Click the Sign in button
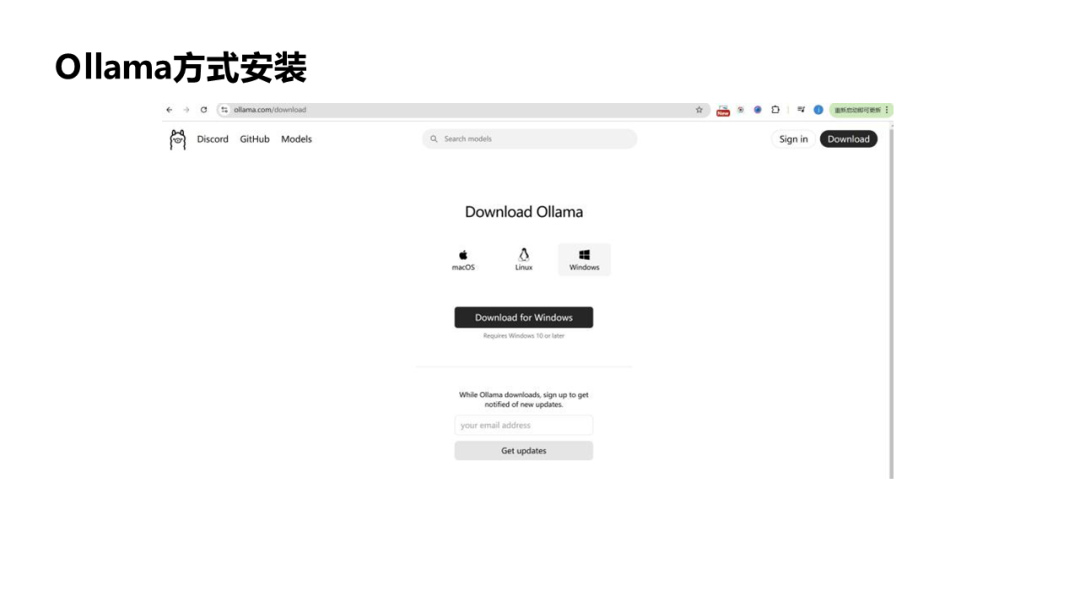Viewport: 1080px width, 608px height. click(793, 139)
